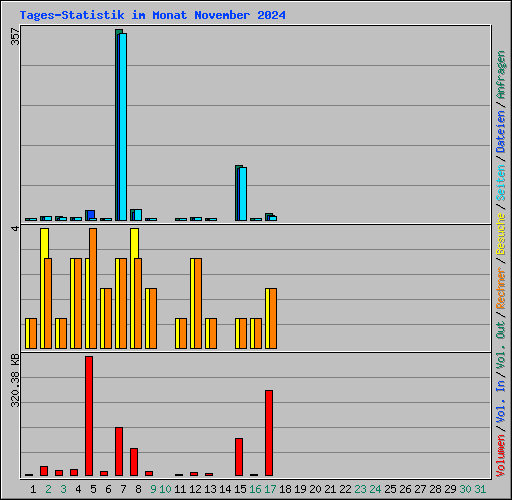Click the orange hosts bar for day 17
This screenshot has height=500, width=512.
[273, 318]
